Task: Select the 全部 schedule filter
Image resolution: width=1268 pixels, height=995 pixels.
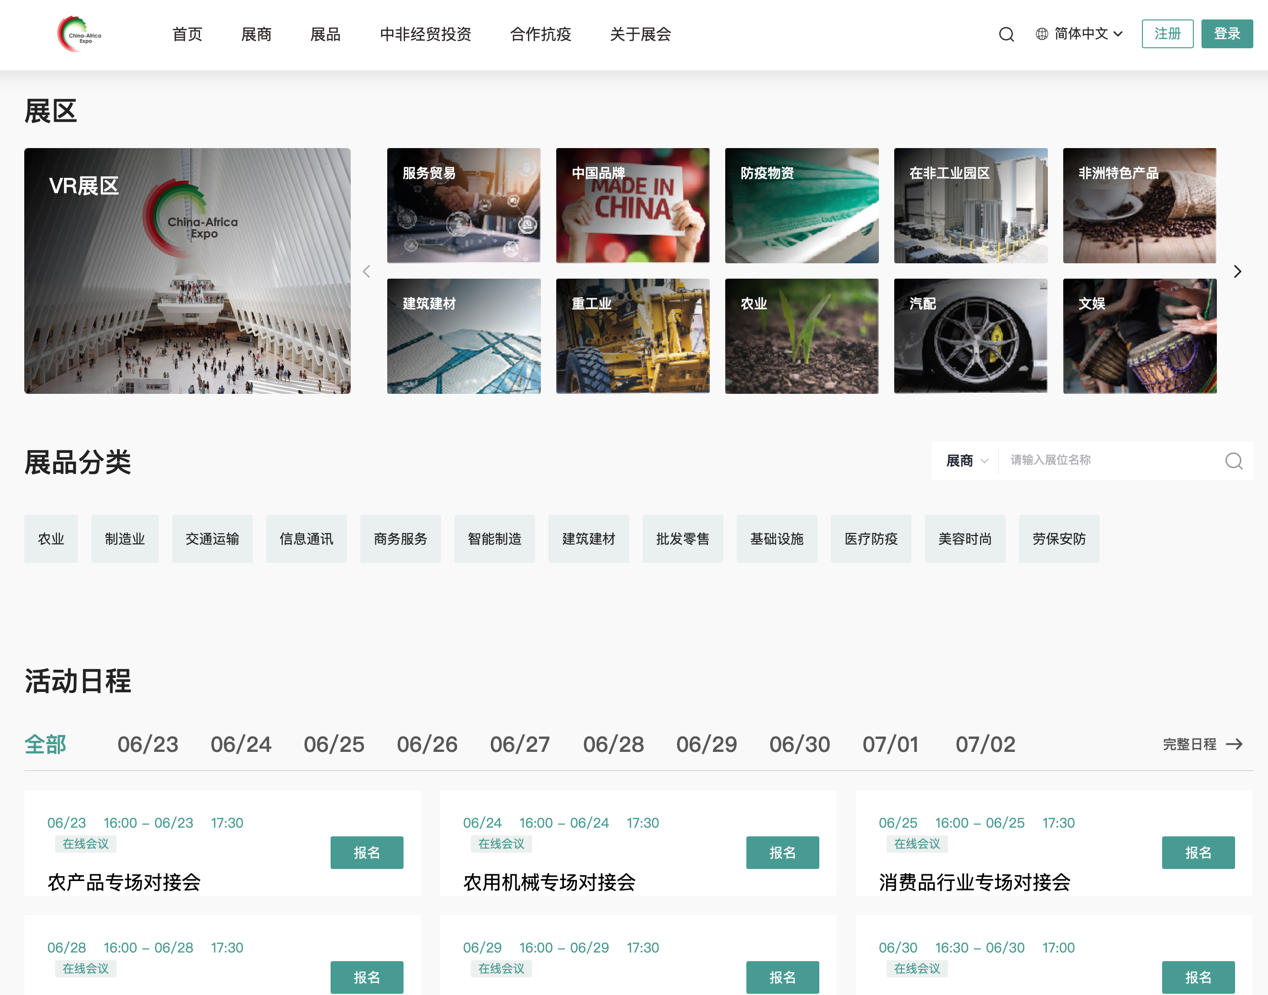Action: click(x=45, y=744)
